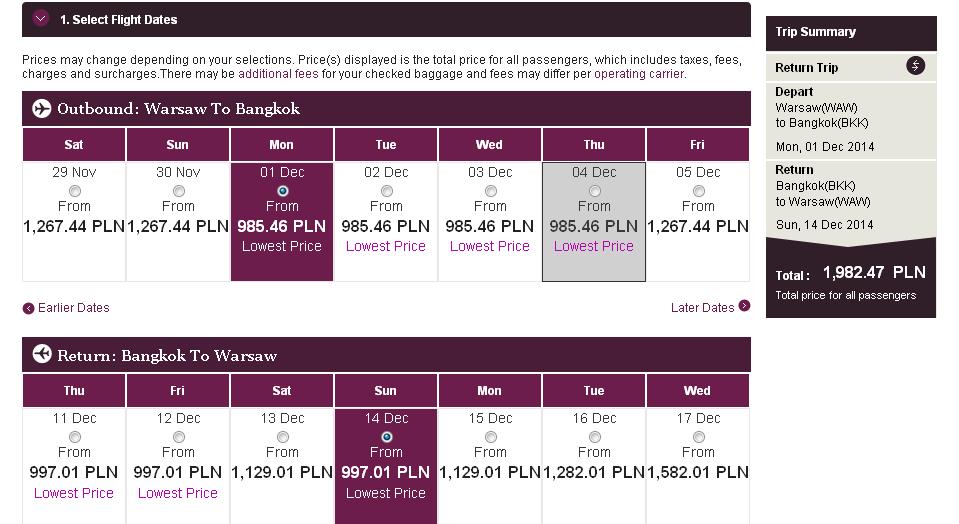
Task: Click the Sat return day column header
Action: click(x=281, y=391)
